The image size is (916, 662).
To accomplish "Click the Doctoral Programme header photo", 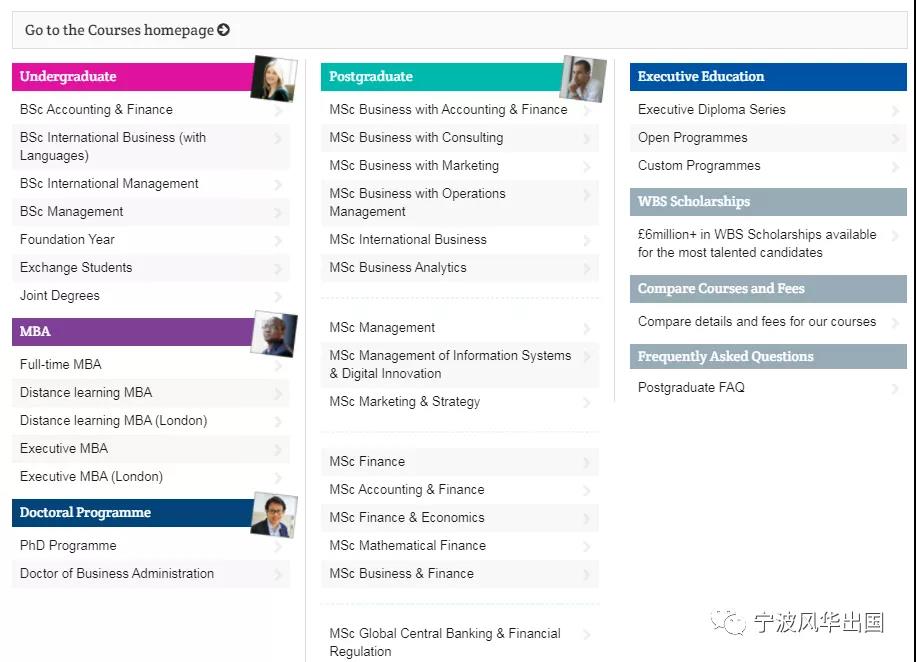I will pyautogui.click(x=273, y=515).
